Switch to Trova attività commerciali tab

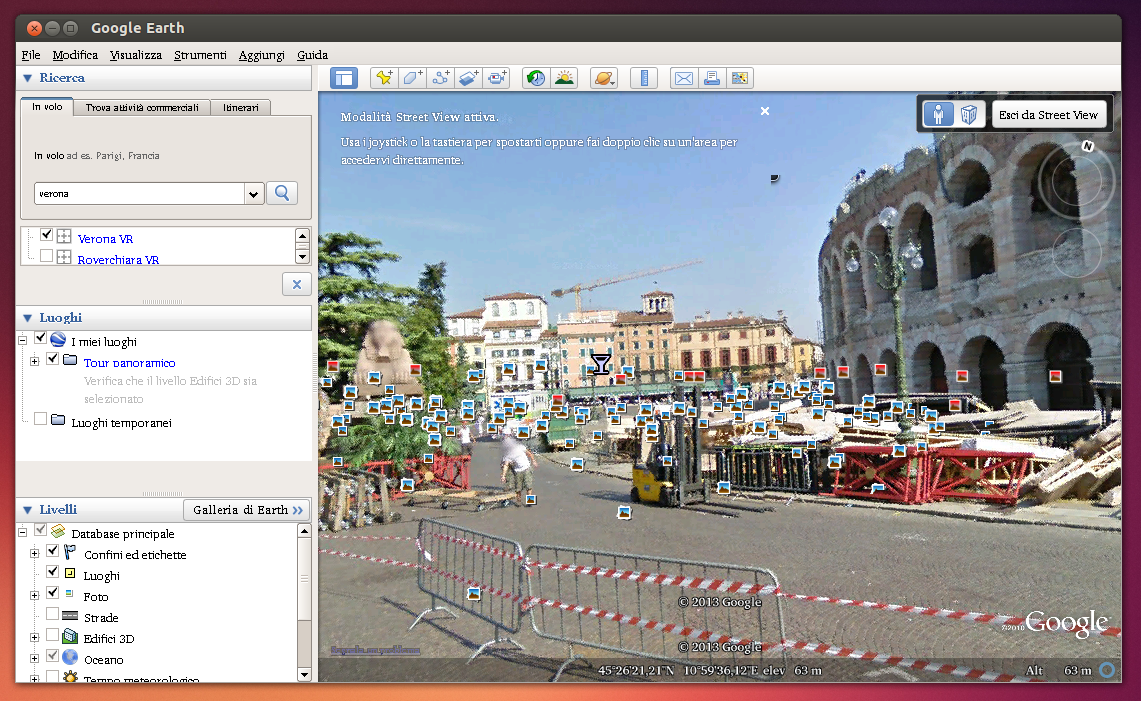pyautogui.click(x=142, y=108)
